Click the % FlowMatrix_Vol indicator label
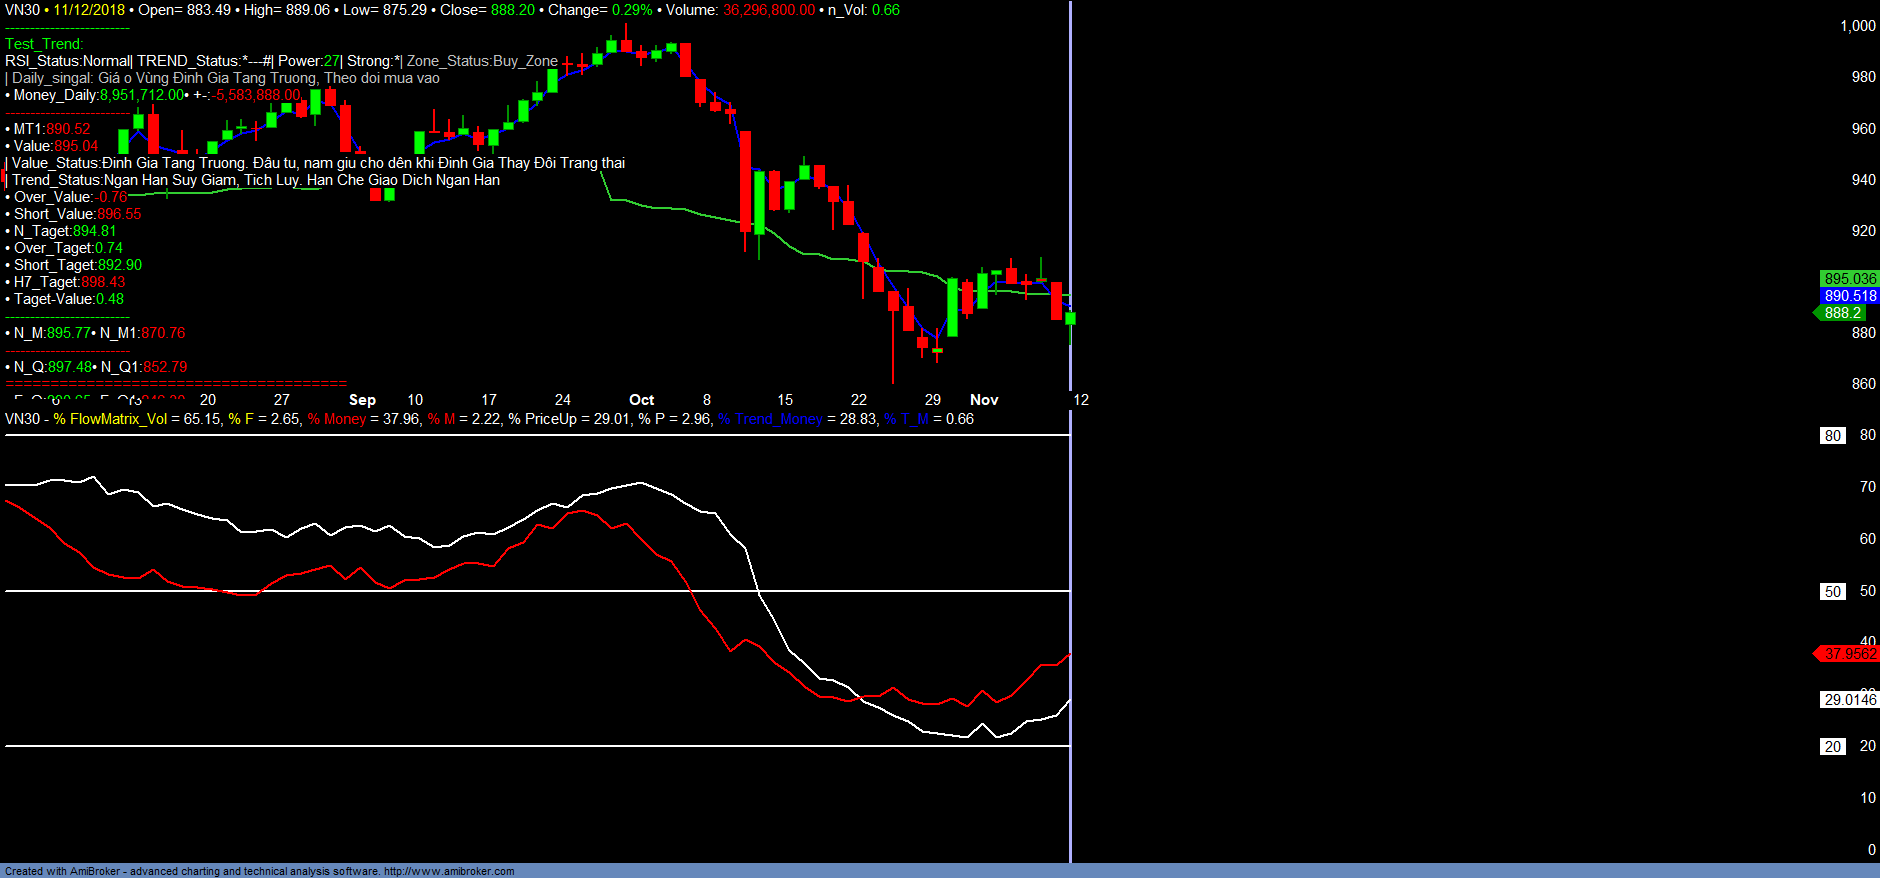Screen dimensions: 1880x878 pyautogui.click(x=110, y=419)
